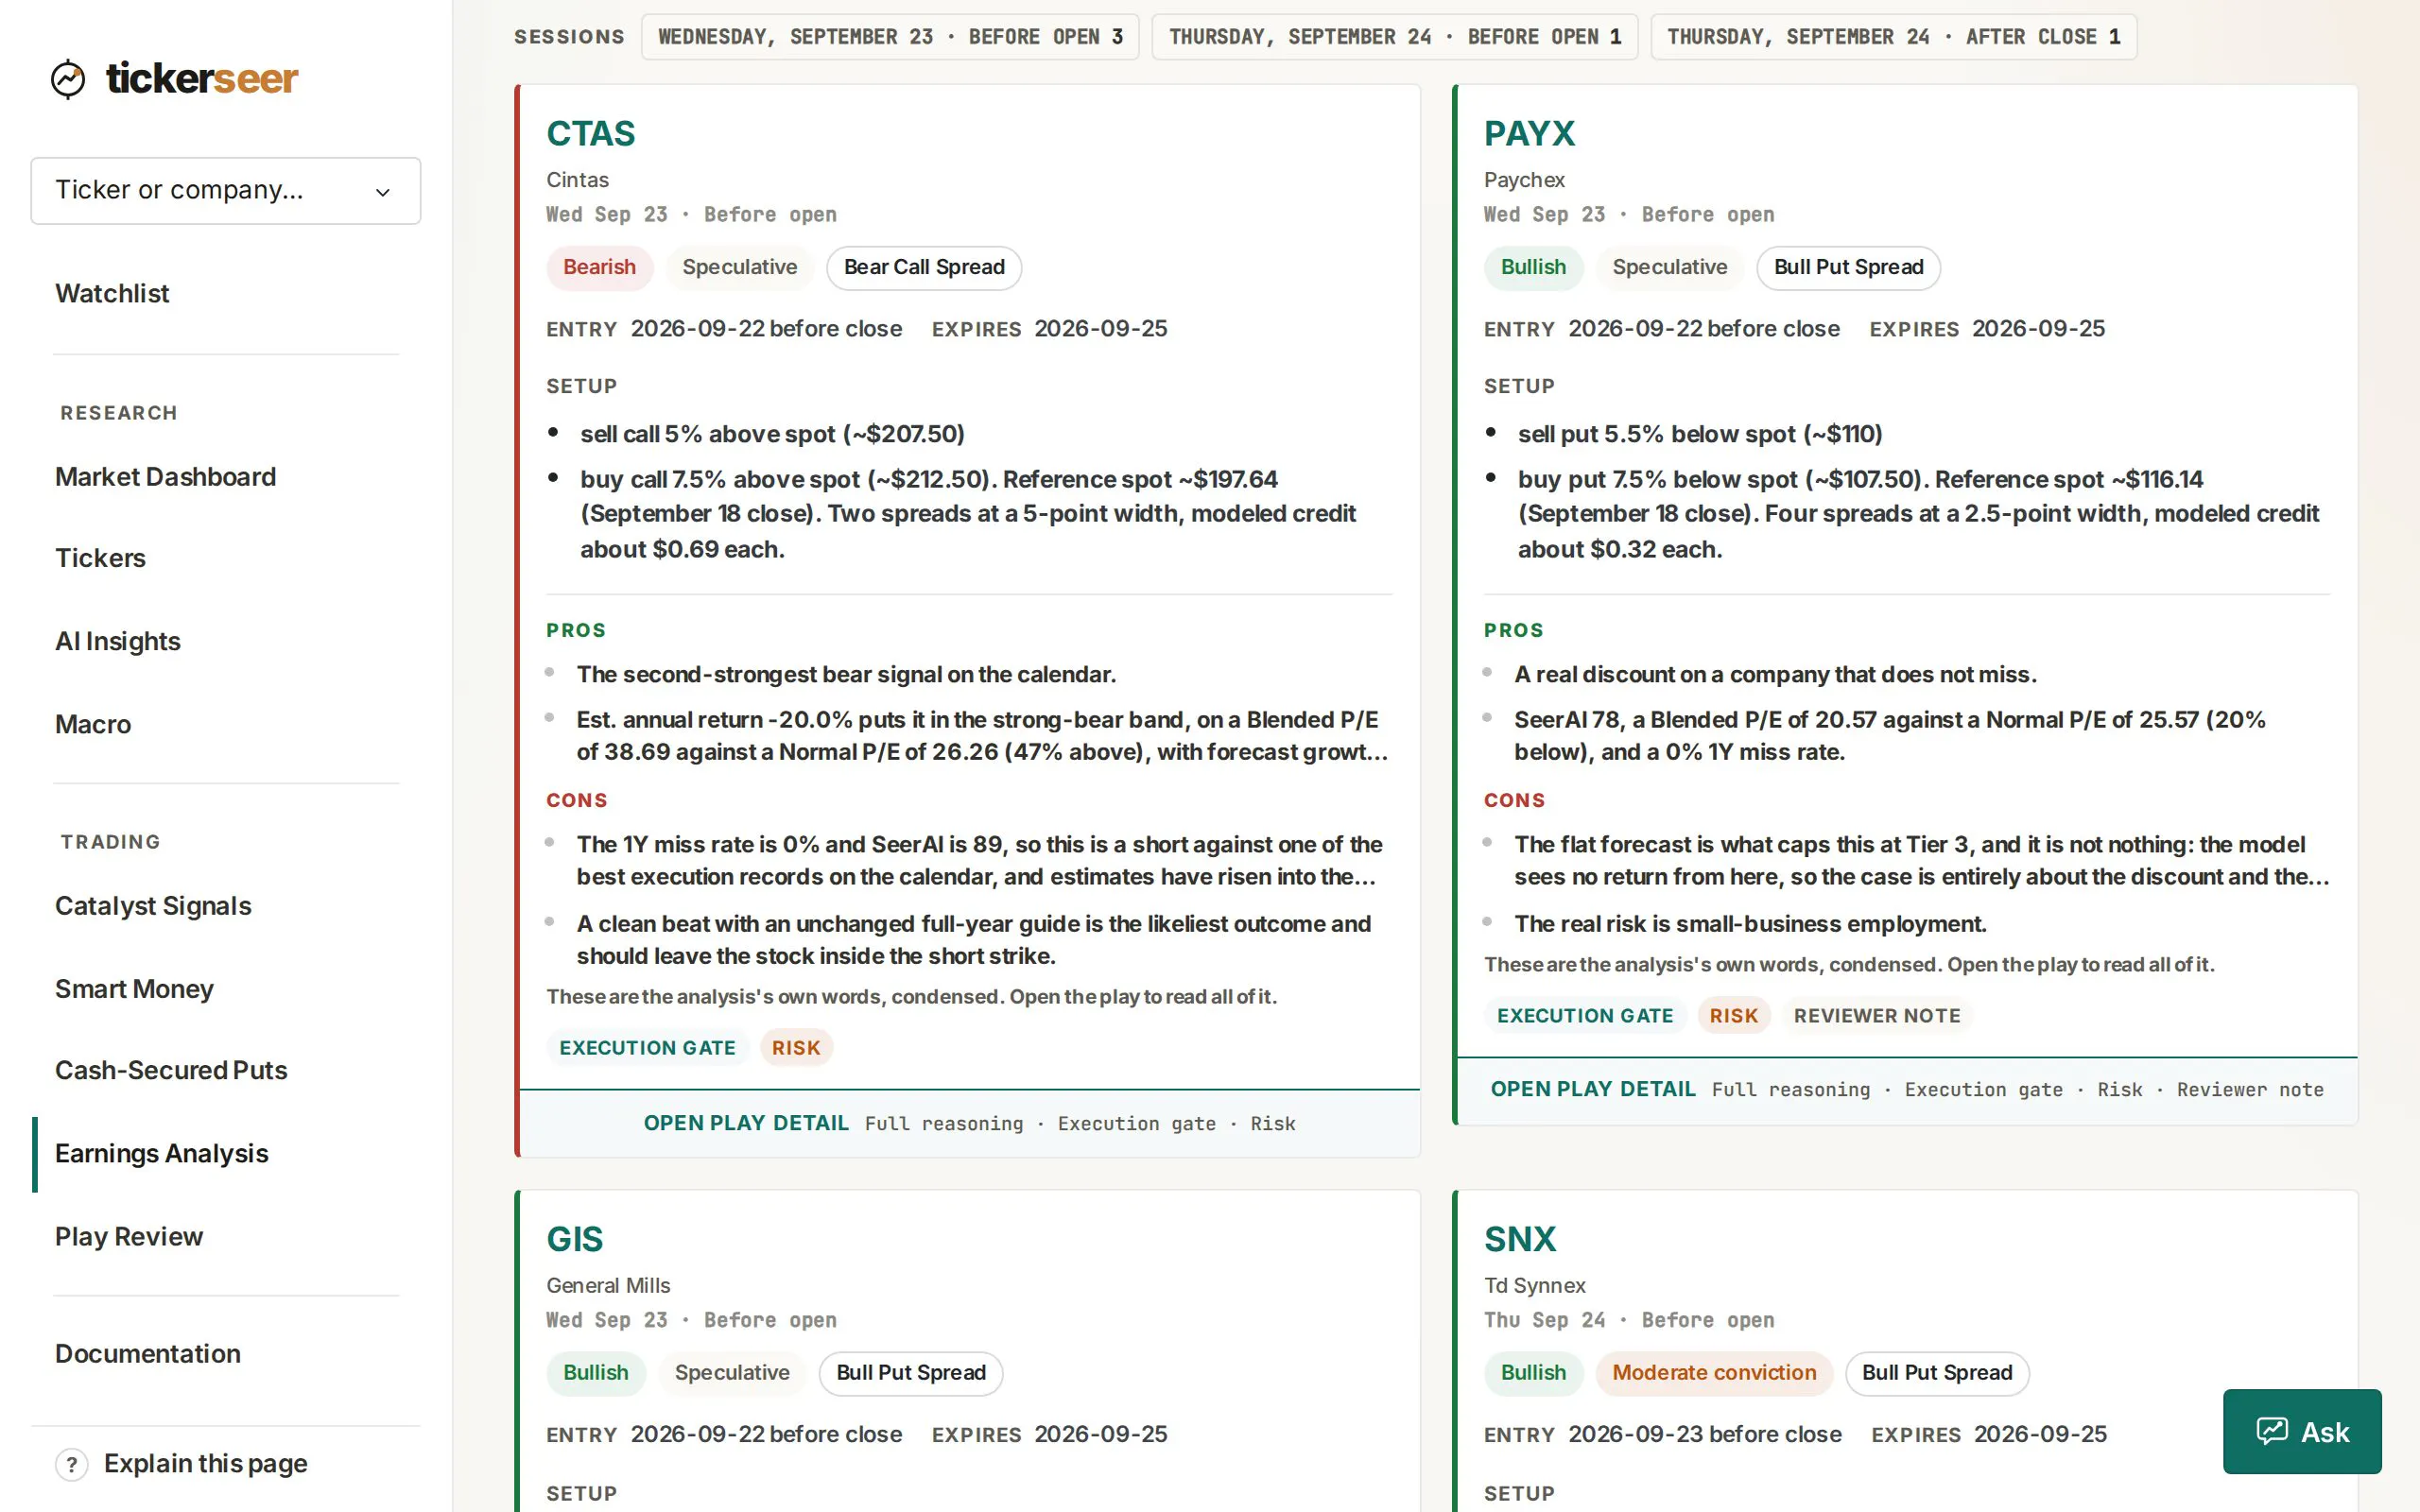Click the CTAS PROS heading
This screenshot has height=1512, width=2420.
[576, 631]
